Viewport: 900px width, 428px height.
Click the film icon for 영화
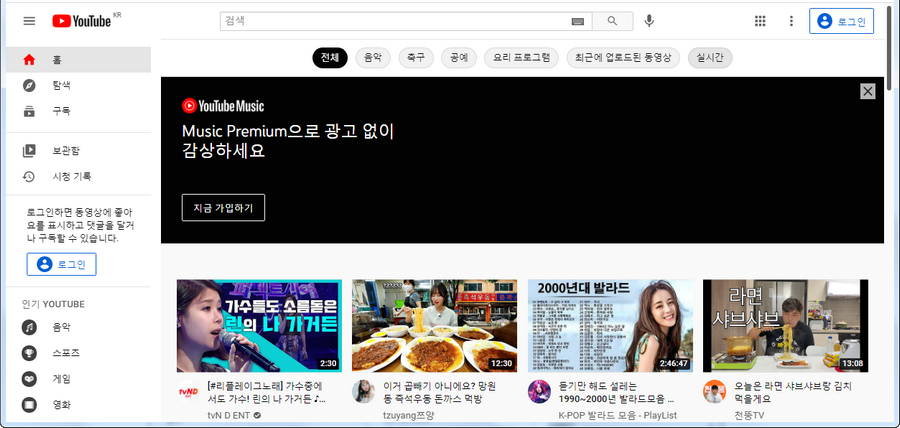(x=29, y=404)
